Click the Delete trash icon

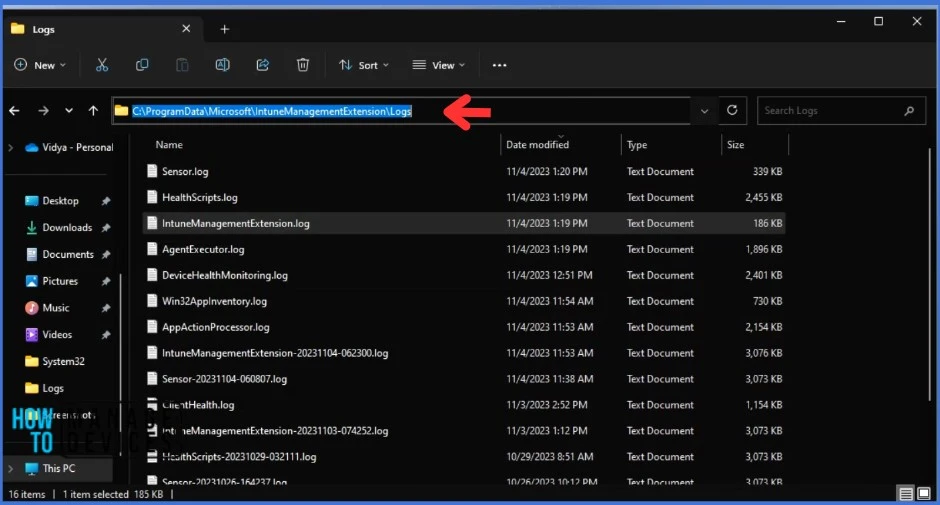[x=303, y=65]
